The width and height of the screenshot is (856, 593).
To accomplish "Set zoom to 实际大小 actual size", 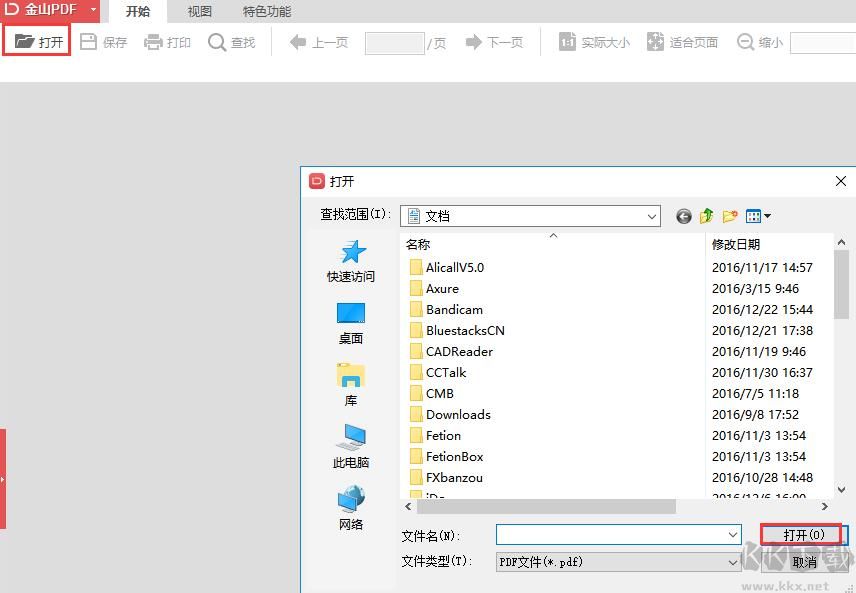I will point(593,42).
